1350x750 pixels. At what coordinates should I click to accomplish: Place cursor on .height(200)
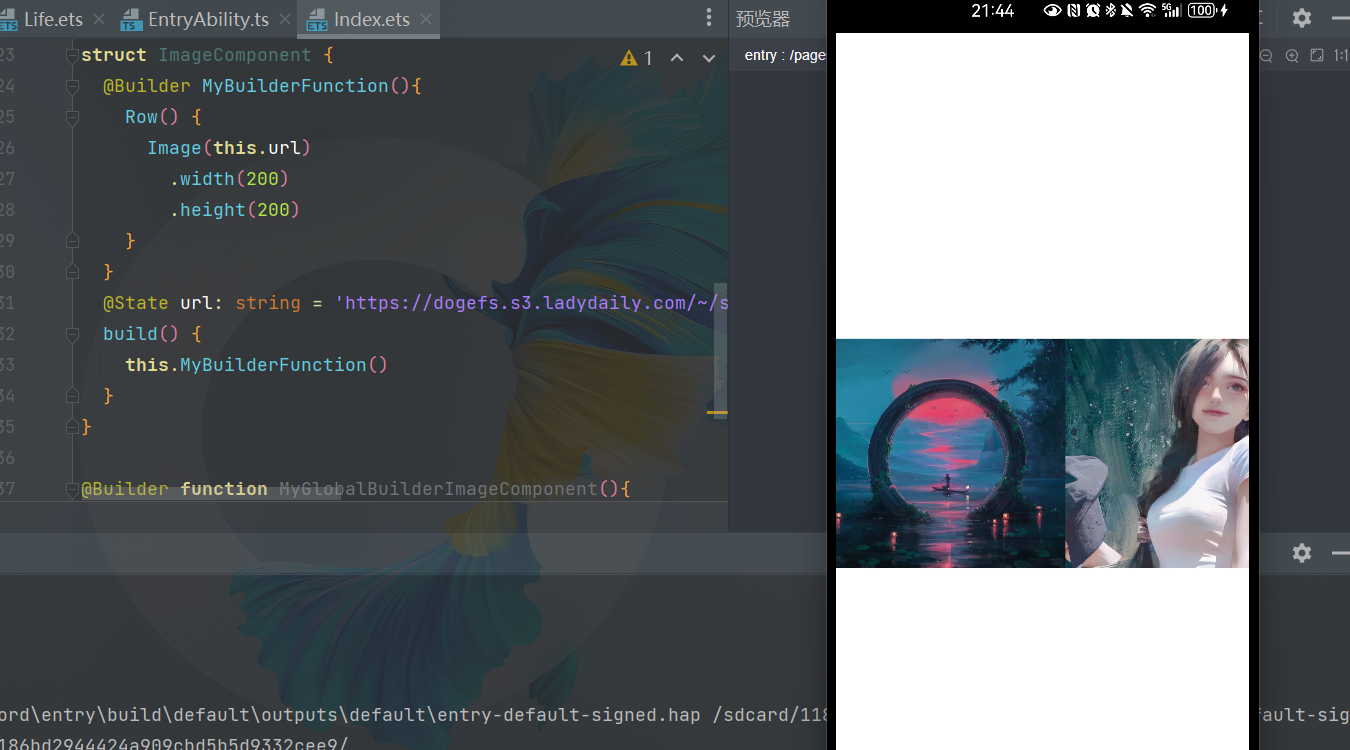(x=235, y=210)
